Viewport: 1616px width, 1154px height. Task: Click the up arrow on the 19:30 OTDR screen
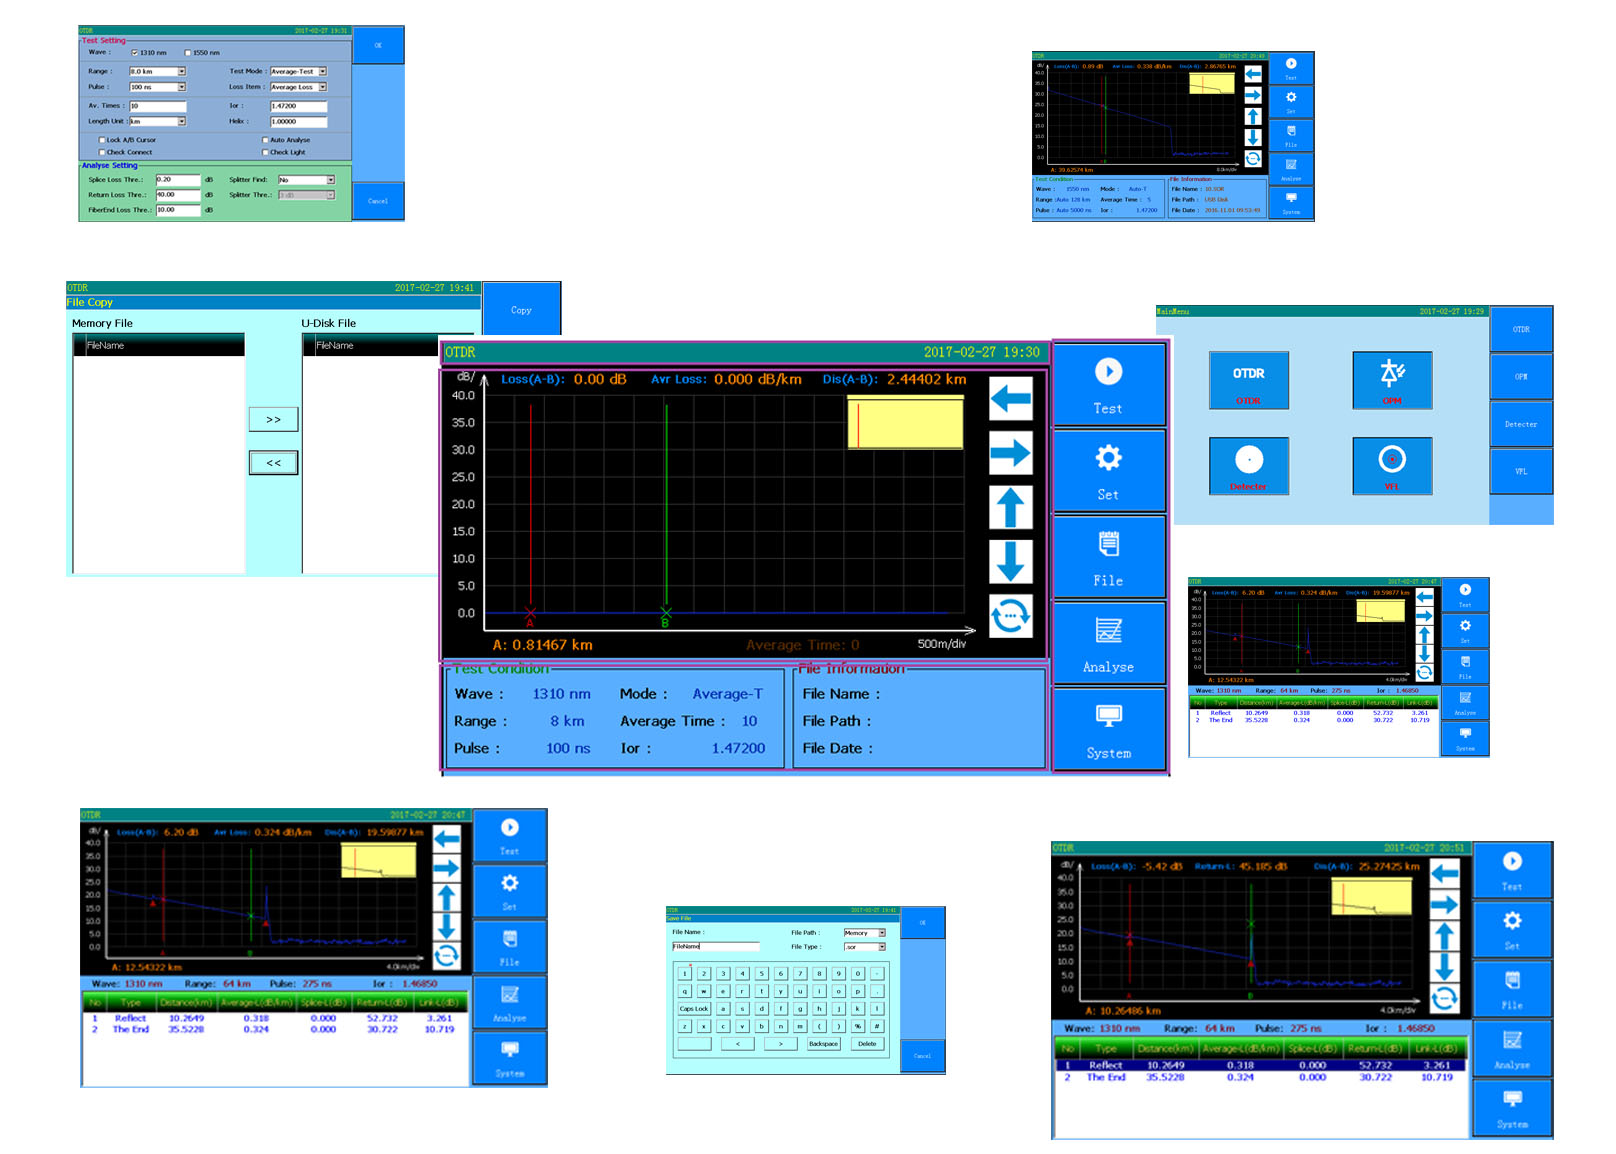tap(1010, 507)
